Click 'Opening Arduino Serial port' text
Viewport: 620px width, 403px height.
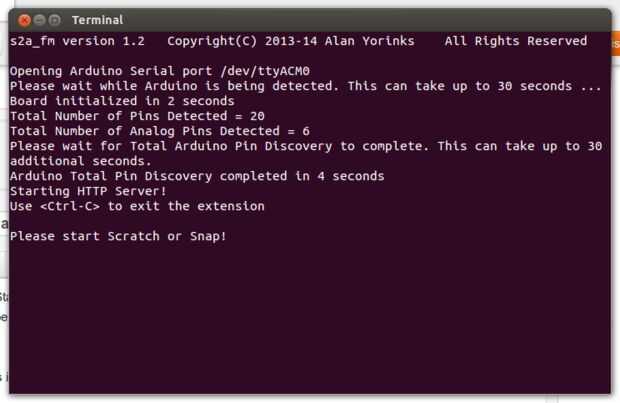point(110,73)
